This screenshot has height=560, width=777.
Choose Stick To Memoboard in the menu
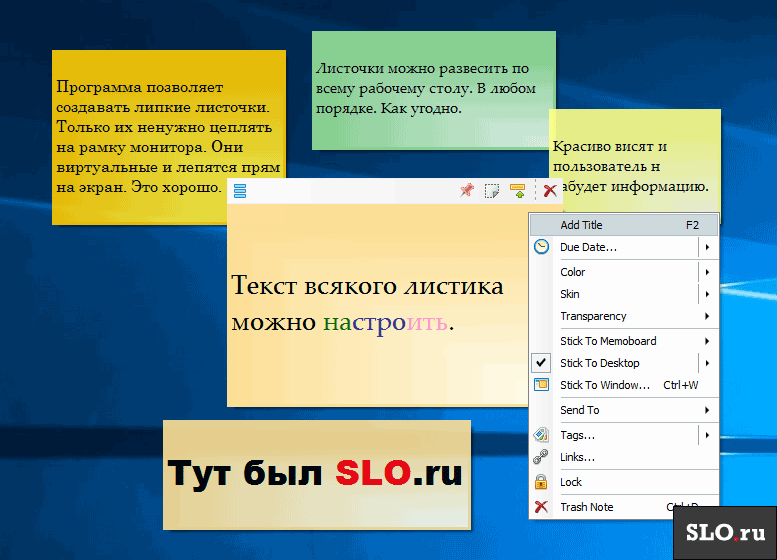tap(624, 341)
